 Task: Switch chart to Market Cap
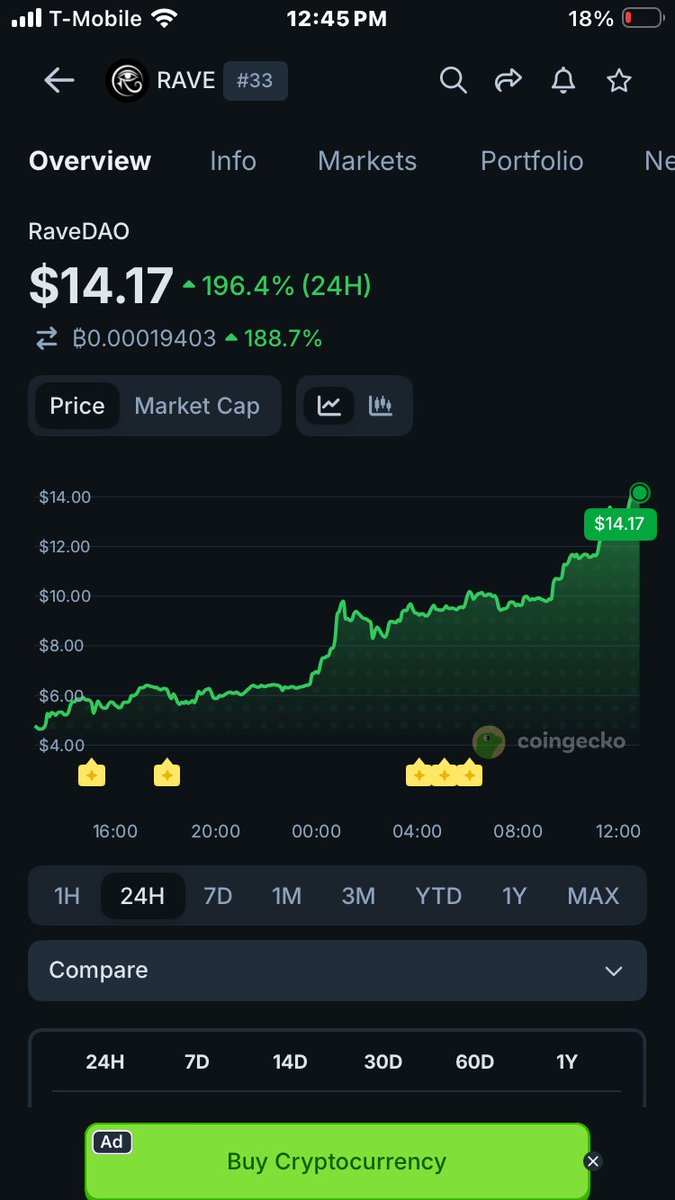[x=197, y=405]
